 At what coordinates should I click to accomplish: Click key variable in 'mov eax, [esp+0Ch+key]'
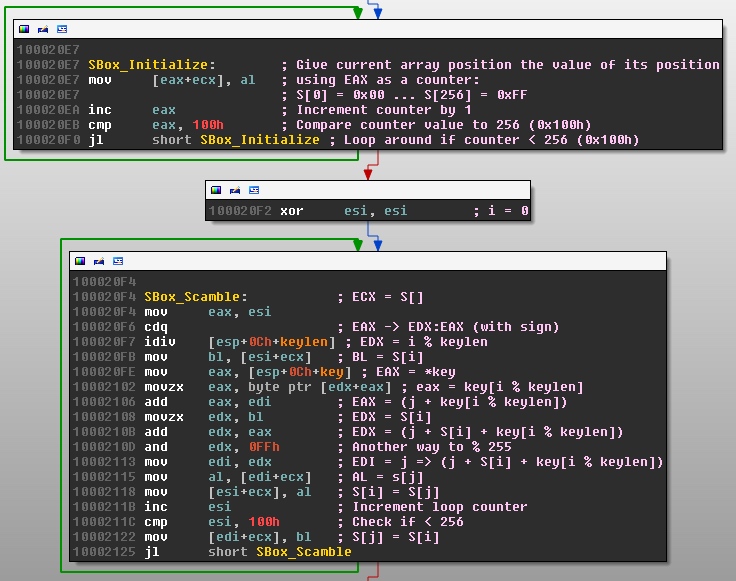click(x=332, y=372)
